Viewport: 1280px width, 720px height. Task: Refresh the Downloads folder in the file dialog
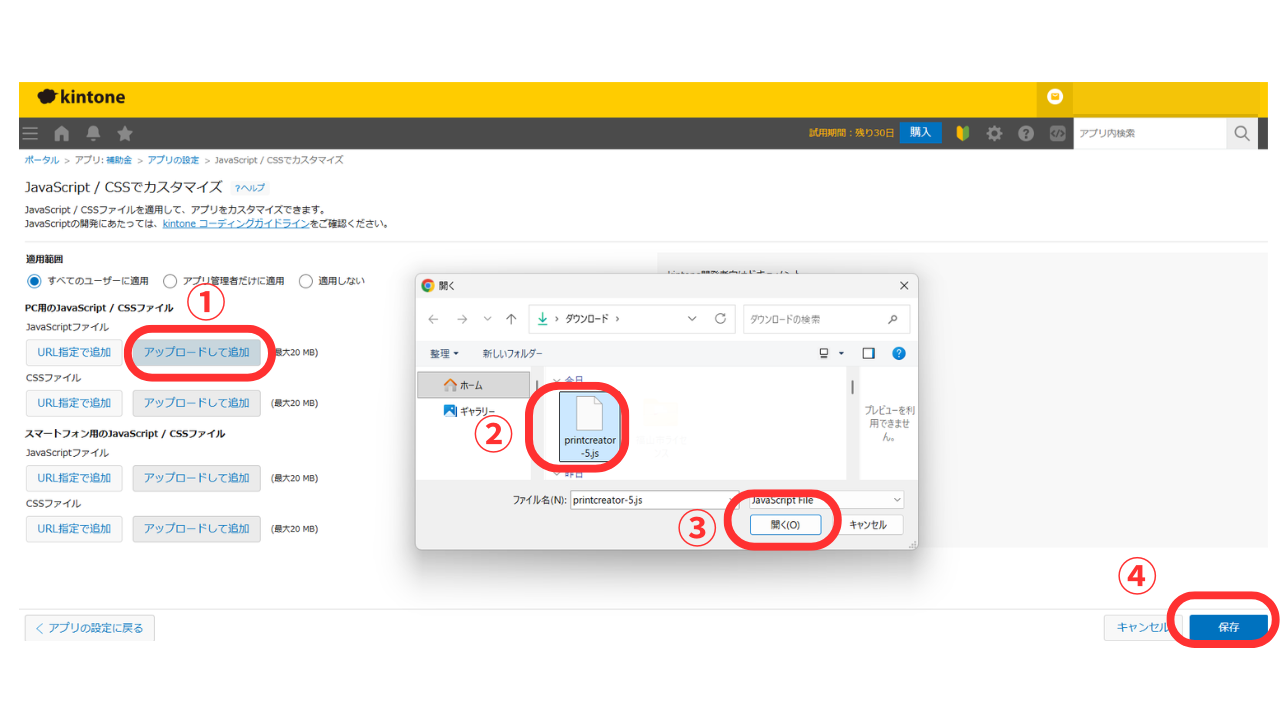pos(720,319)
